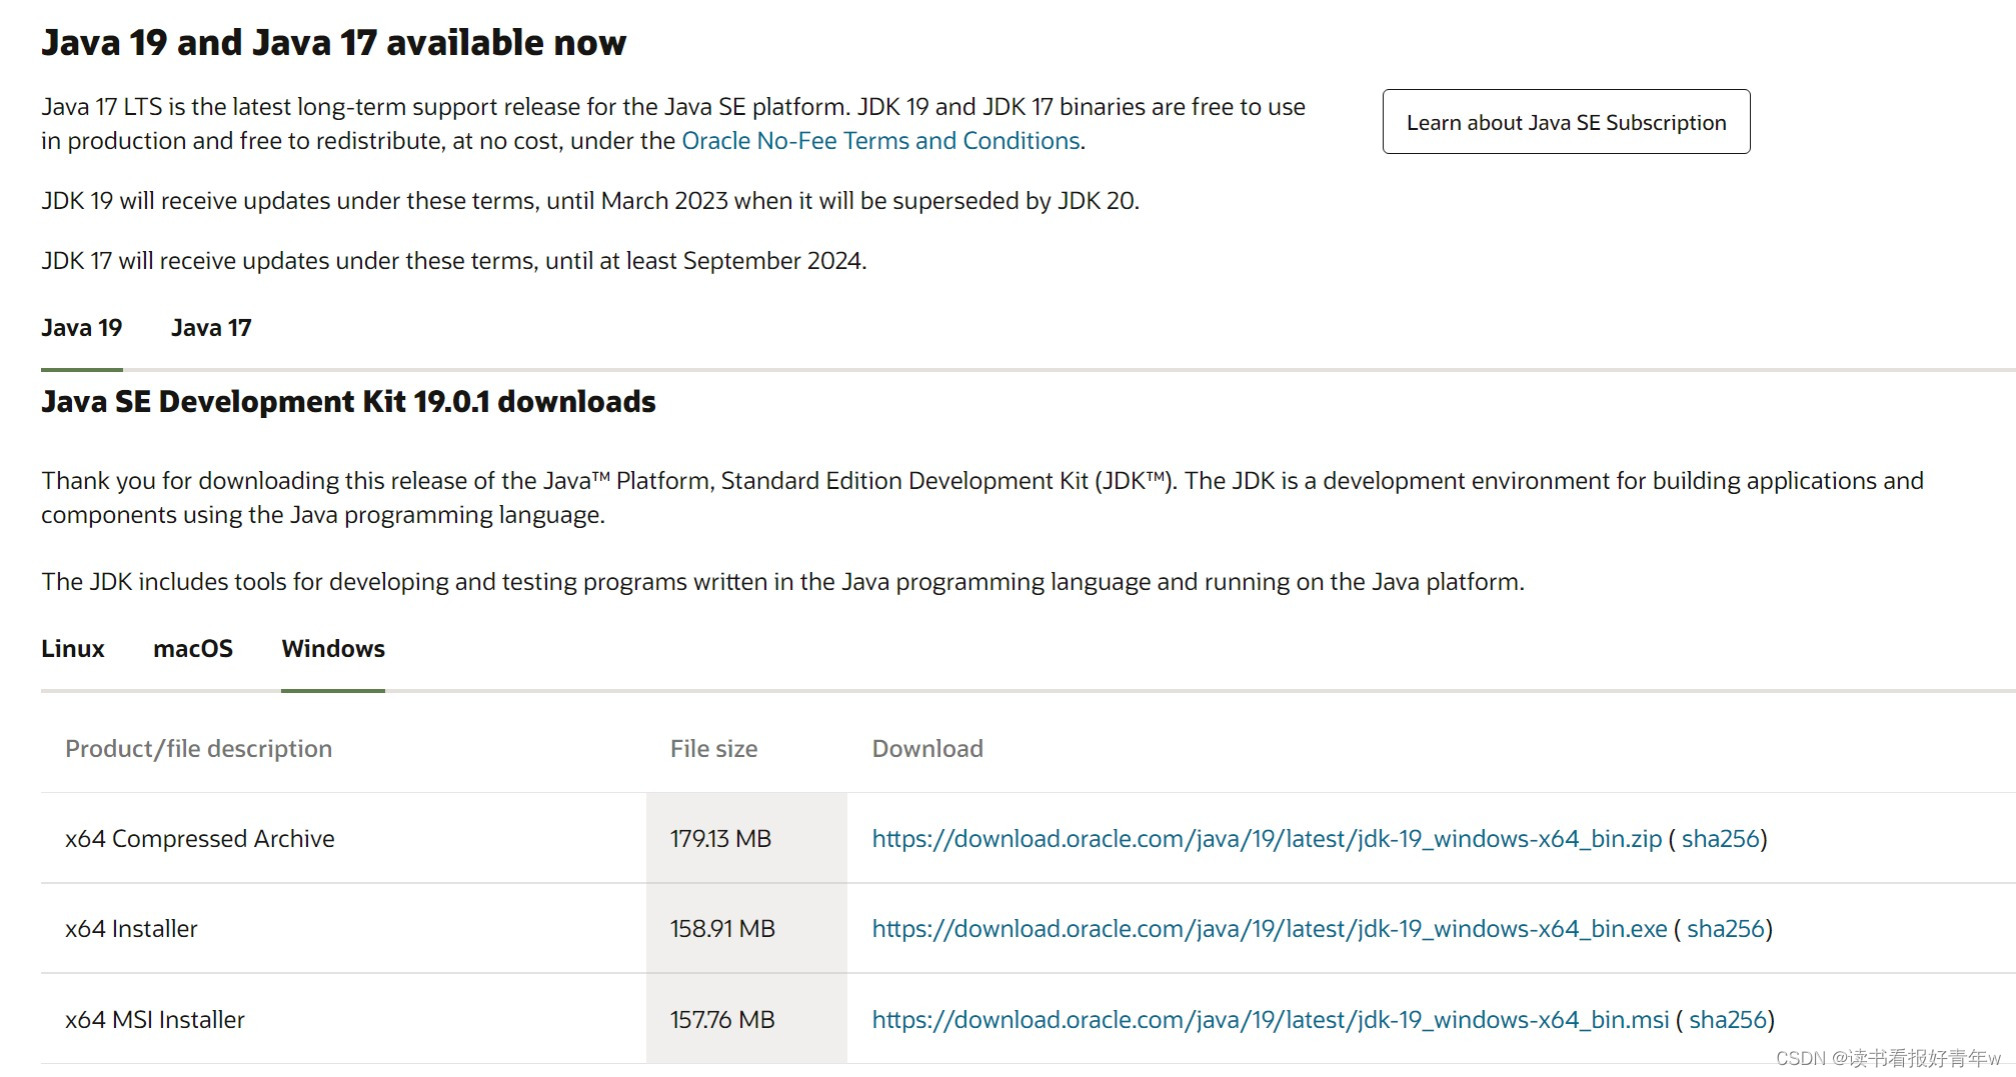Viewport: 2016px width, 1077px height.
Task: Download the jdk-19 windows x64 zip archive
Action: [x=1266, y=839]
